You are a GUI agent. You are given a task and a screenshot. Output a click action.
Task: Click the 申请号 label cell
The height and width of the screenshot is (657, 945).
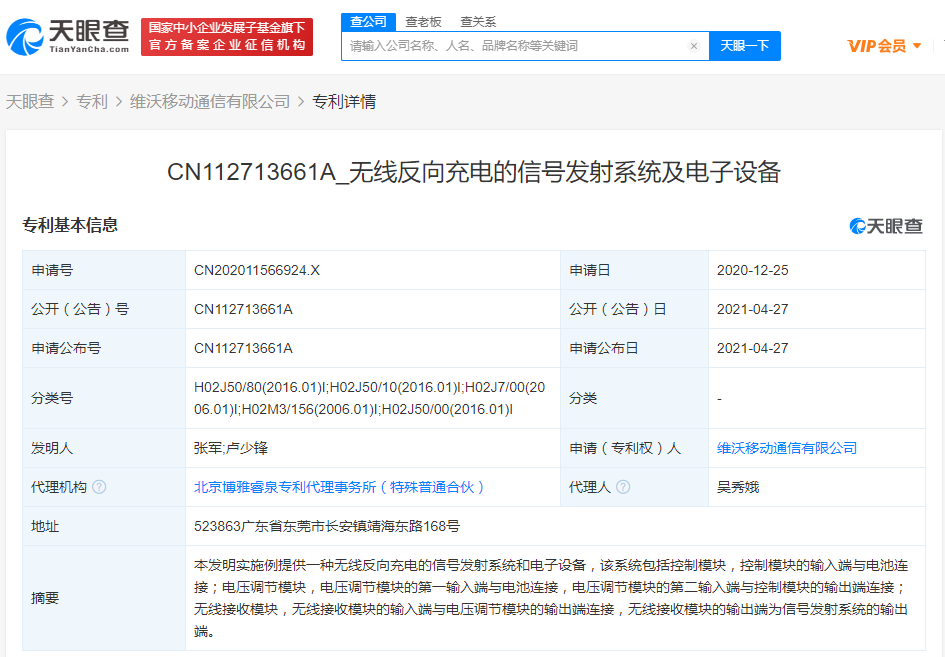click(x=104, y=270)
